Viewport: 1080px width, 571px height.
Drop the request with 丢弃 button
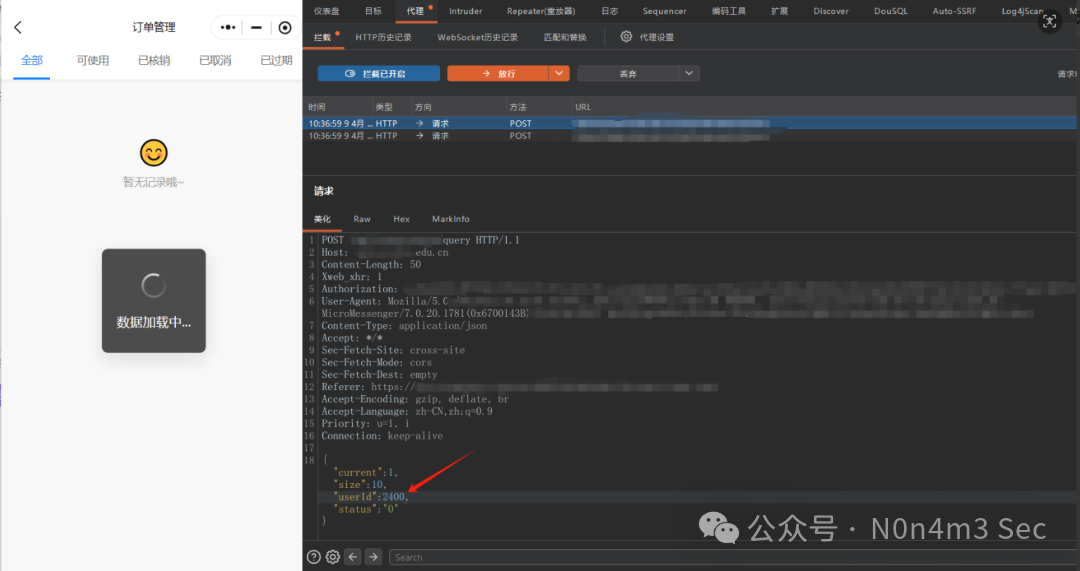click(x=627, y=73)
